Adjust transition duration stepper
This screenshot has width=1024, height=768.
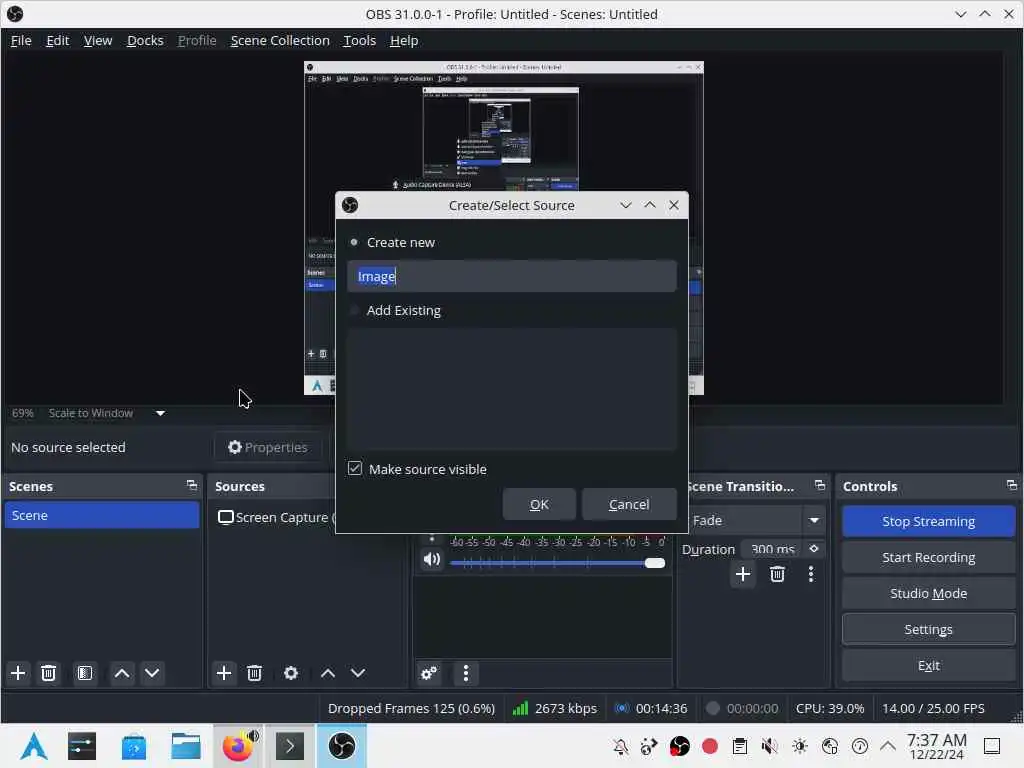(814, 549)
